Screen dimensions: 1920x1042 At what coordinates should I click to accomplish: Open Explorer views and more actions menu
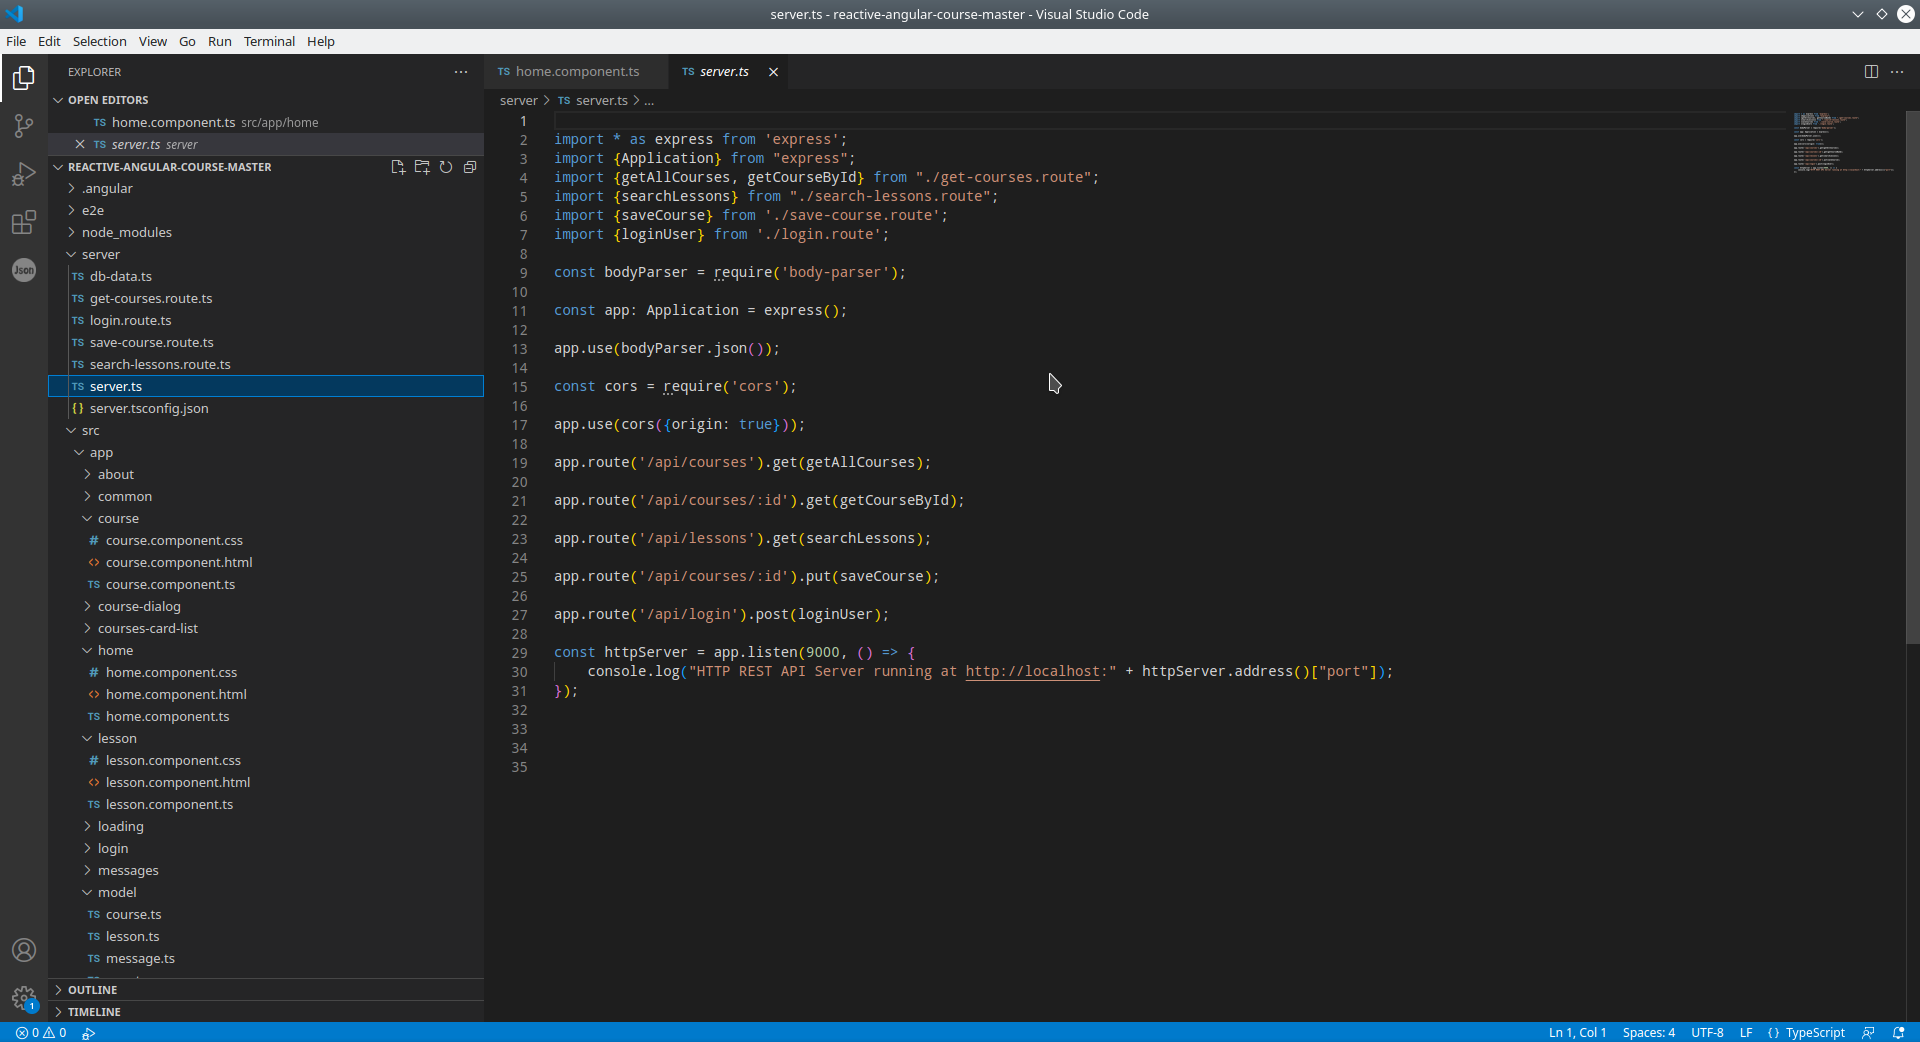point(461,72)
